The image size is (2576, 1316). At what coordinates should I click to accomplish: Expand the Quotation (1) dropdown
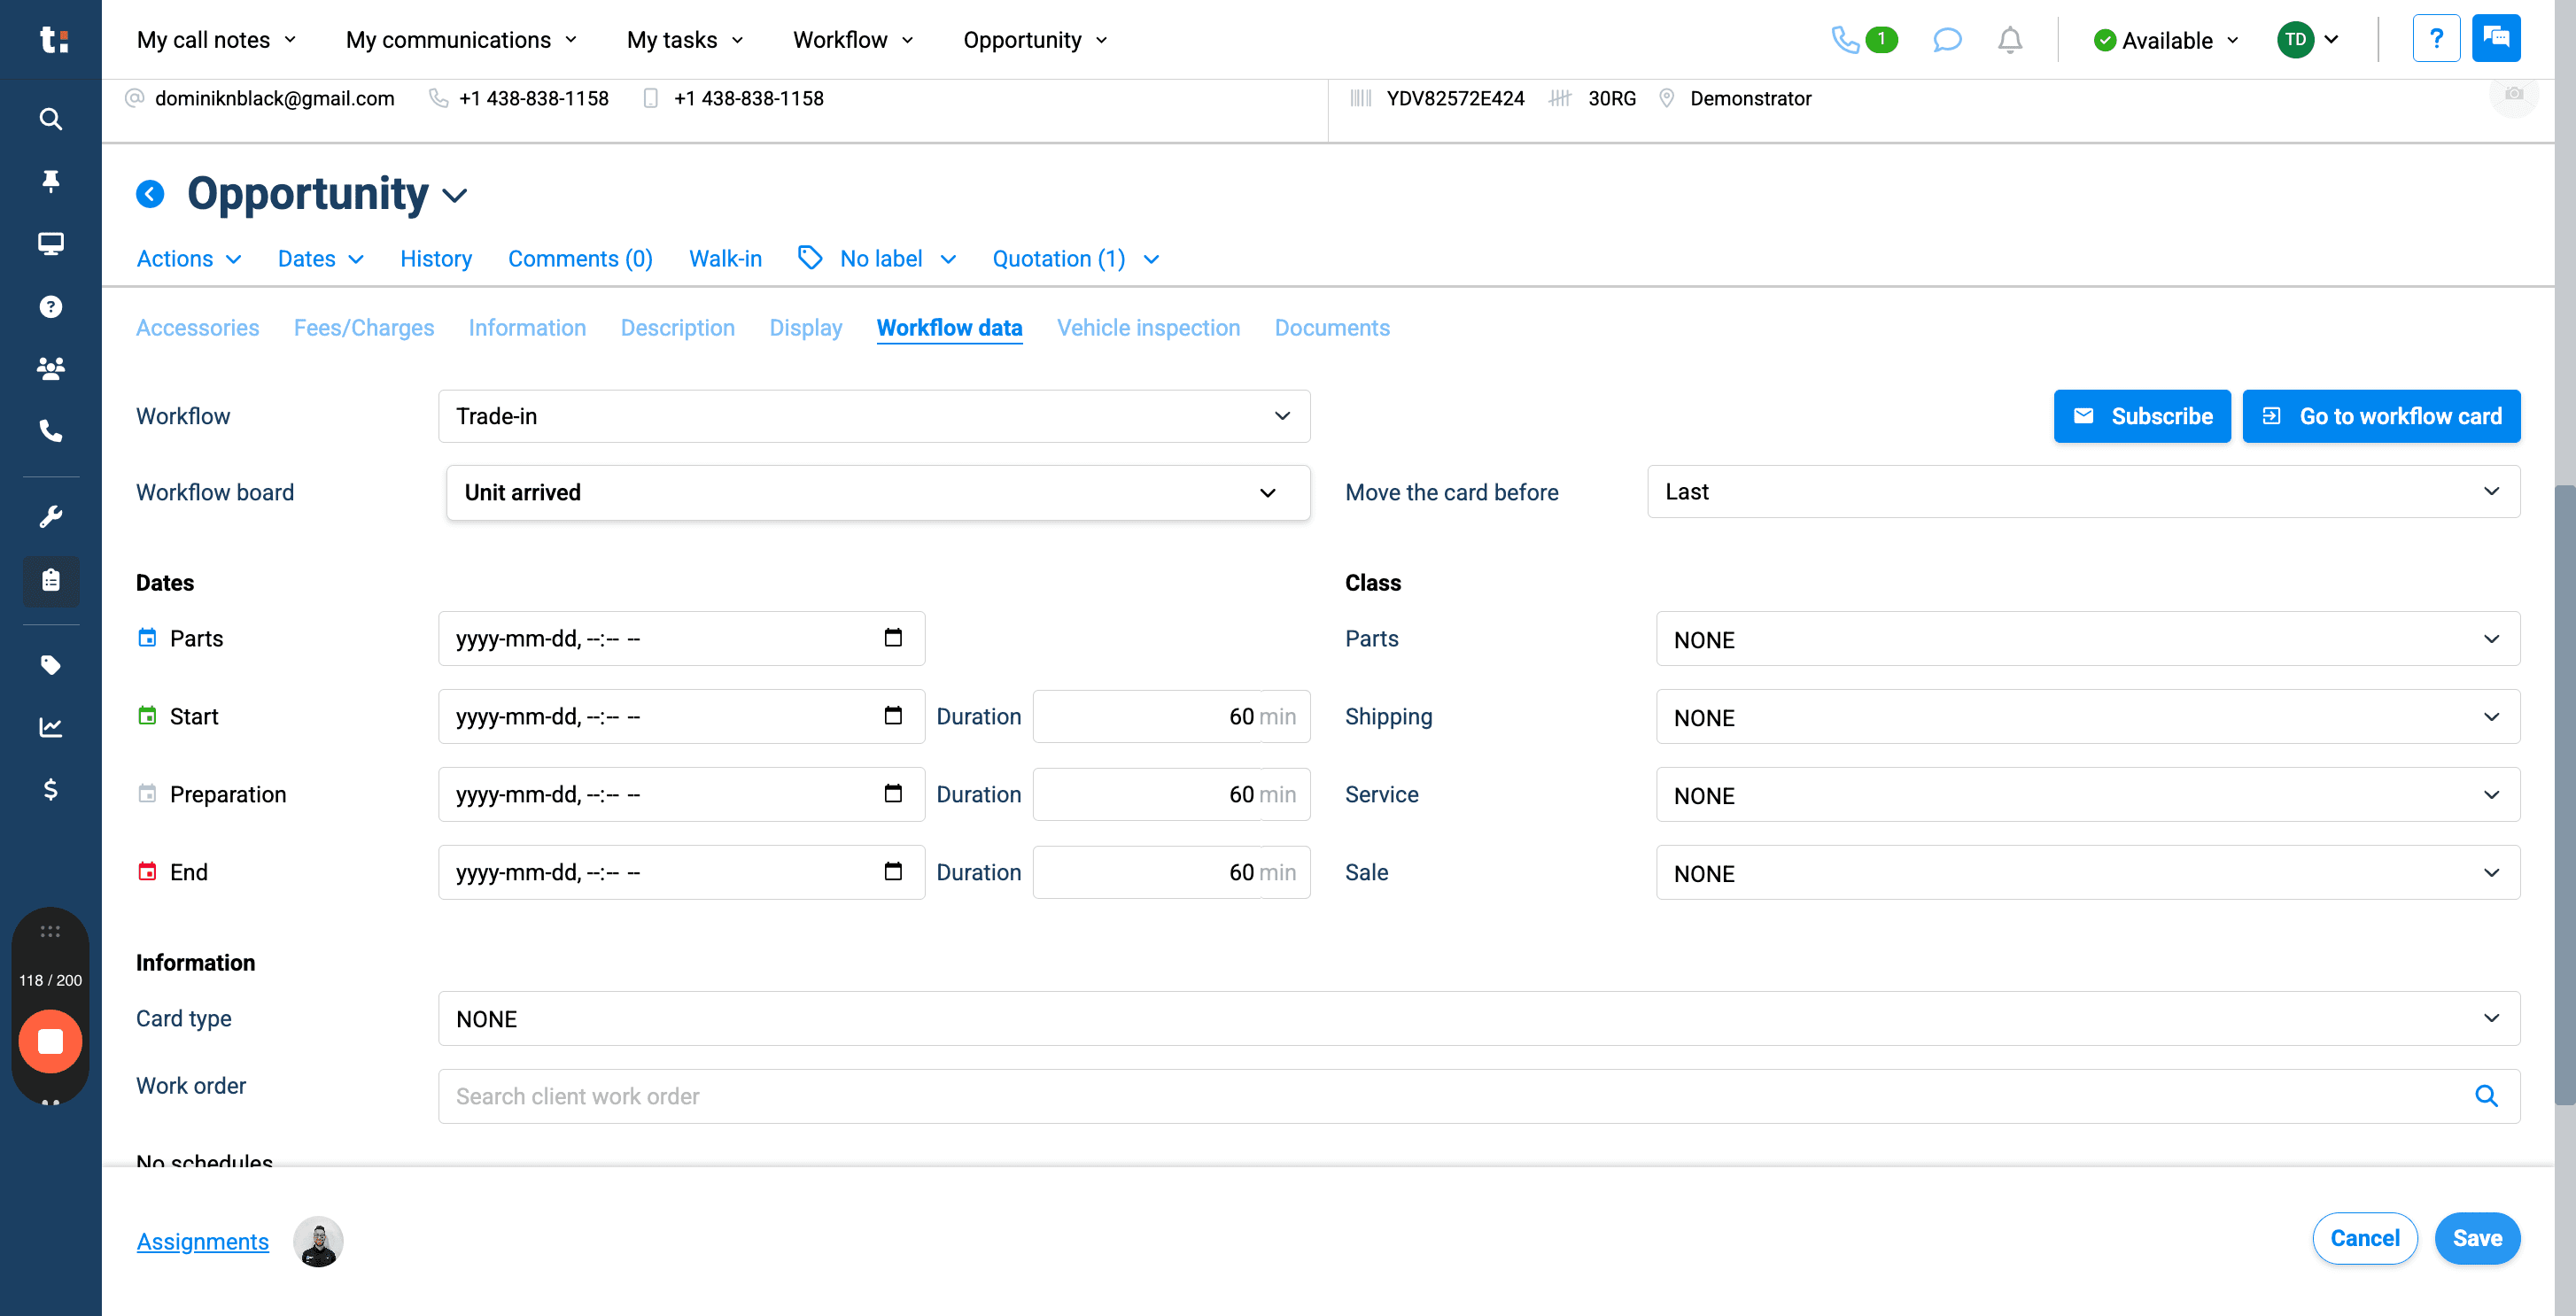pyautogui.click(x=1076, y=259)
